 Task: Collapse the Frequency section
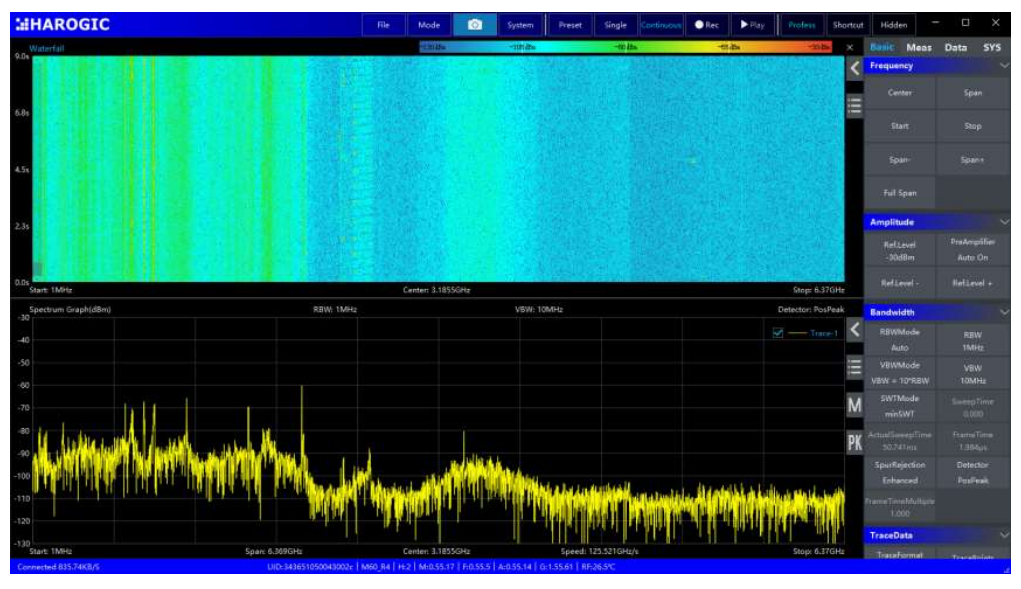pos(1004,66)
